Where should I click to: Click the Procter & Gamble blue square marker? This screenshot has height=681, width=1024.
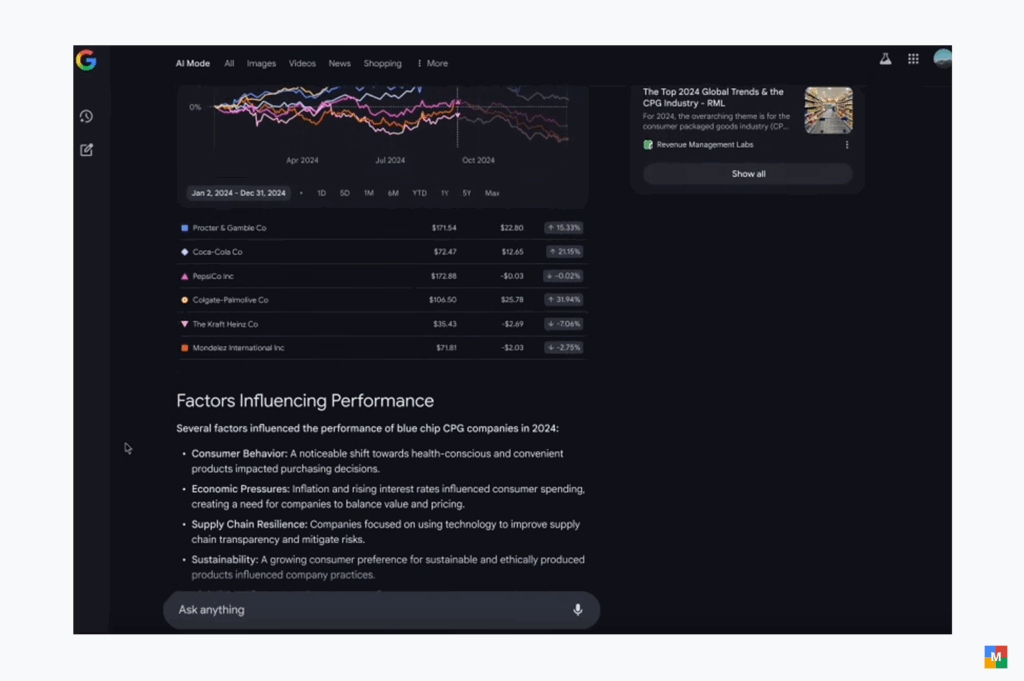pos(184,228)
